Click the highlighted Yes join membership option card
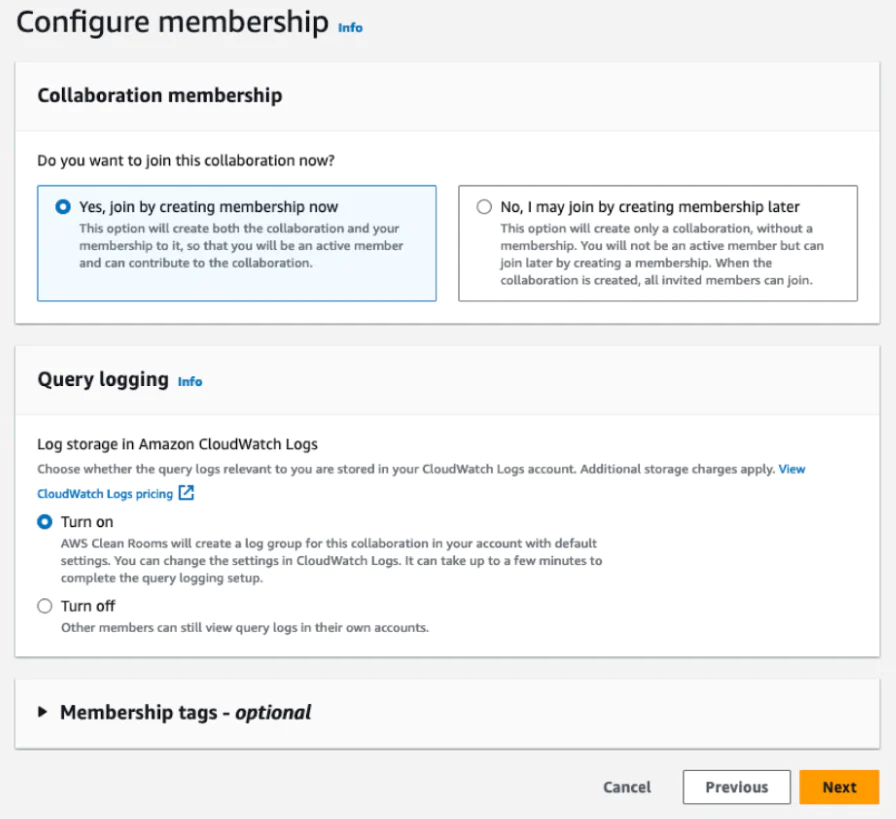 point(237,242)
